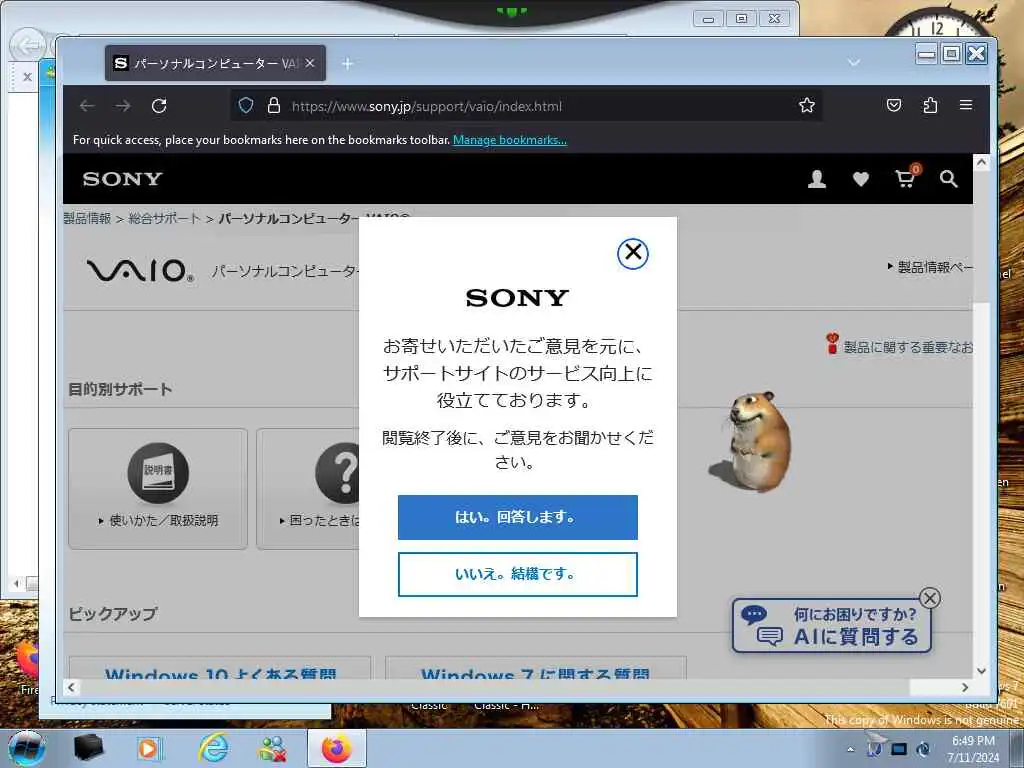The width and height of the screenshot is (1024, 768).
Task: Close the Sony survey popup with the X icon
Action: (632, 253)
